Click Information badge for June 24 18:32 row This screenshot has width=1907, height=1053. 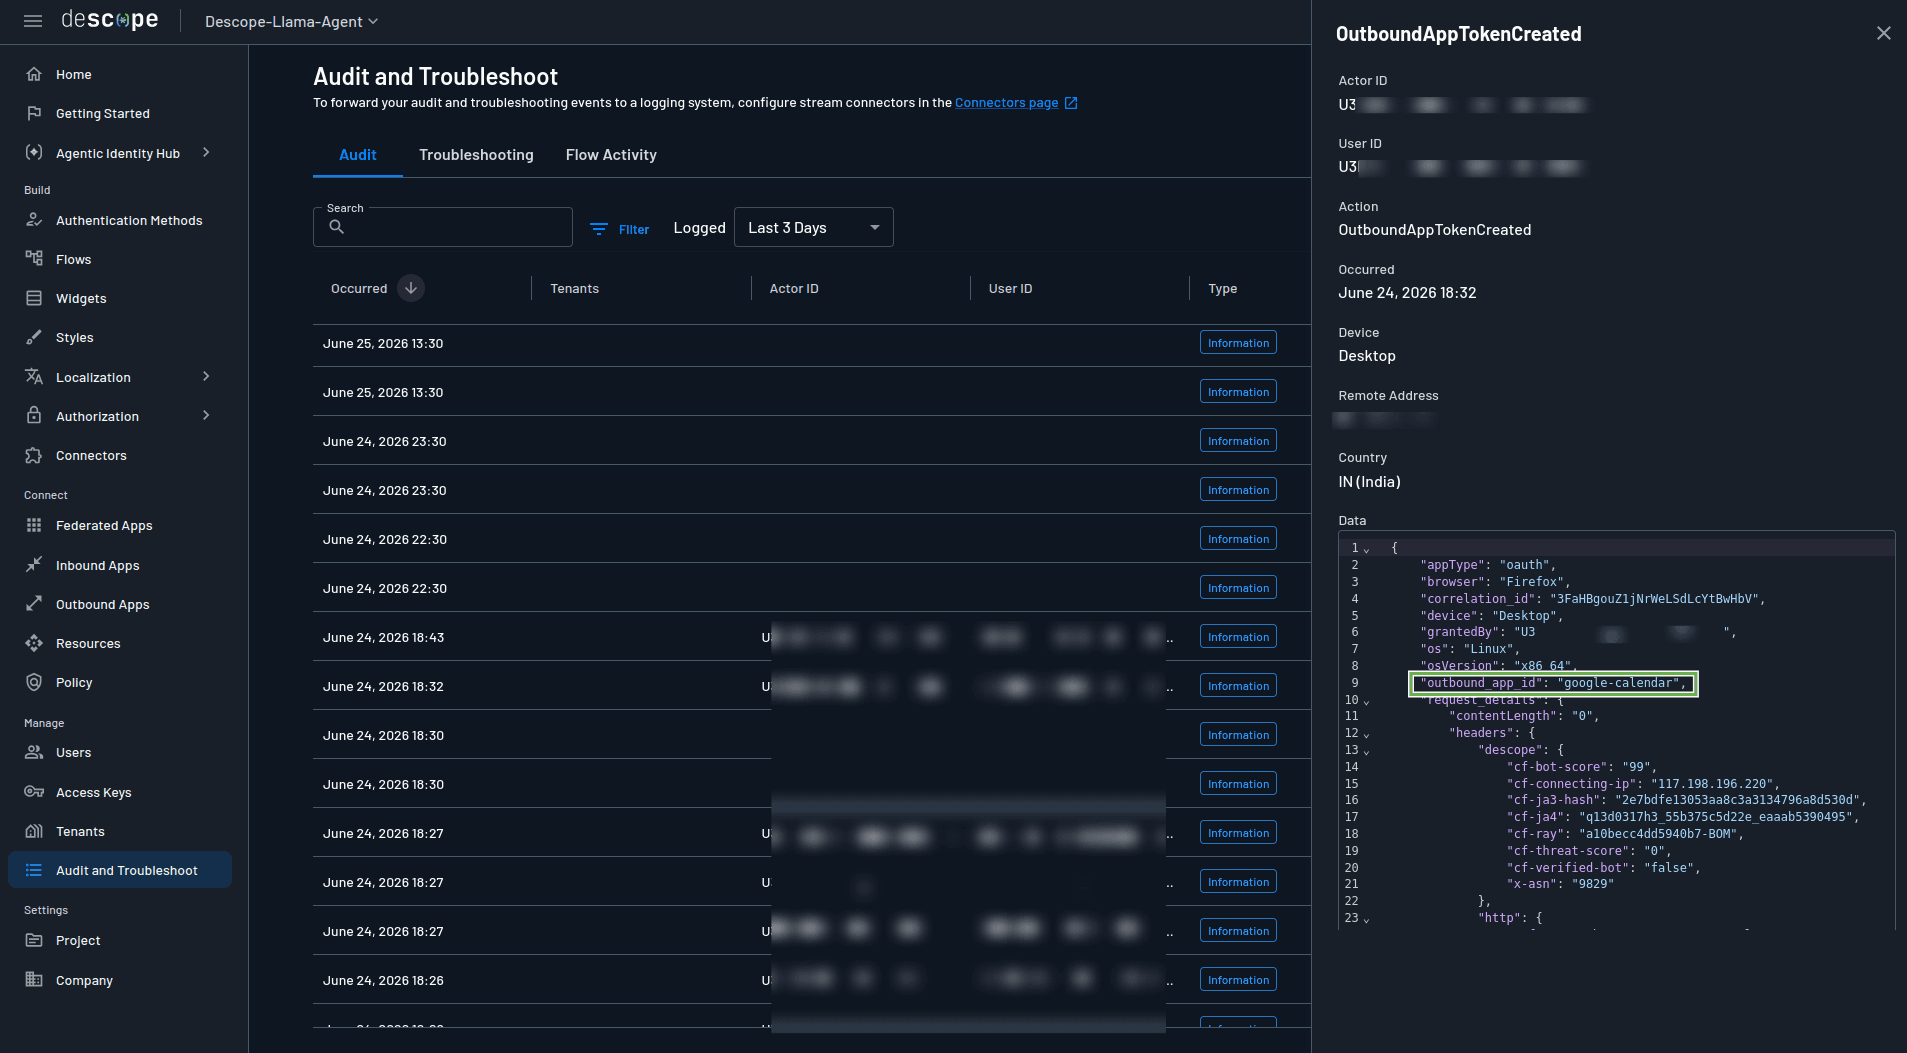click(x=1238, y=686)
